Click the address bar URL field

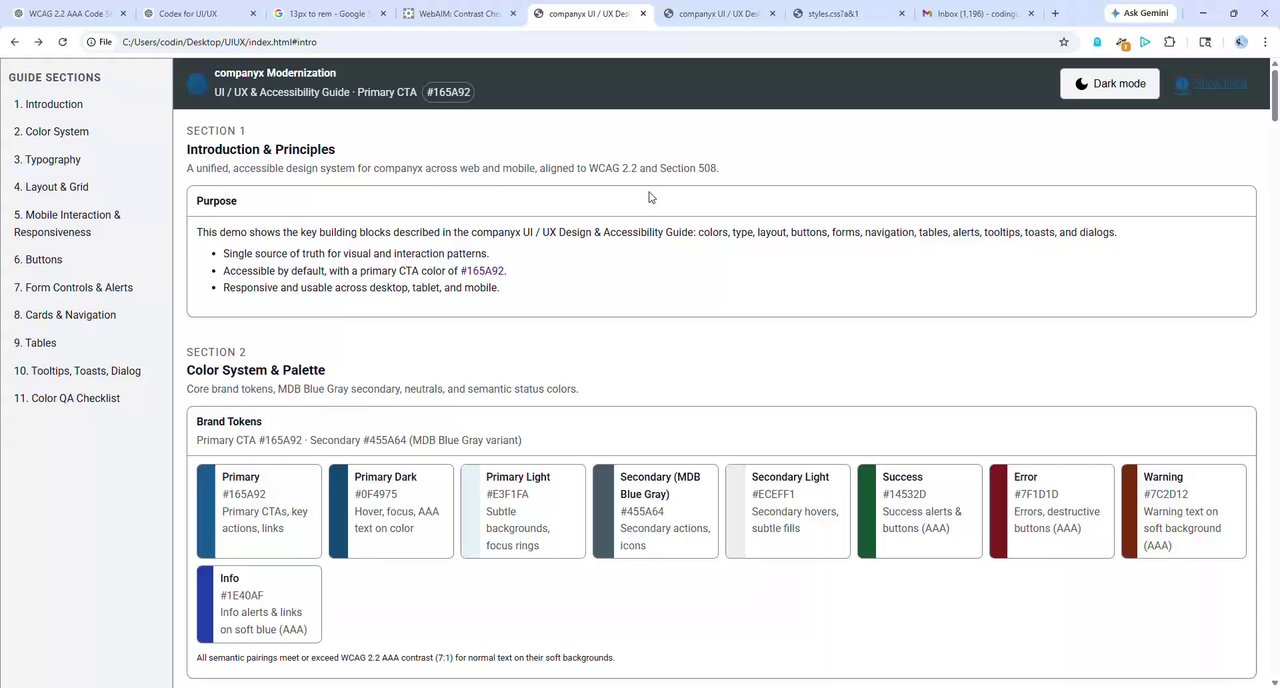(x=580, y=42)
